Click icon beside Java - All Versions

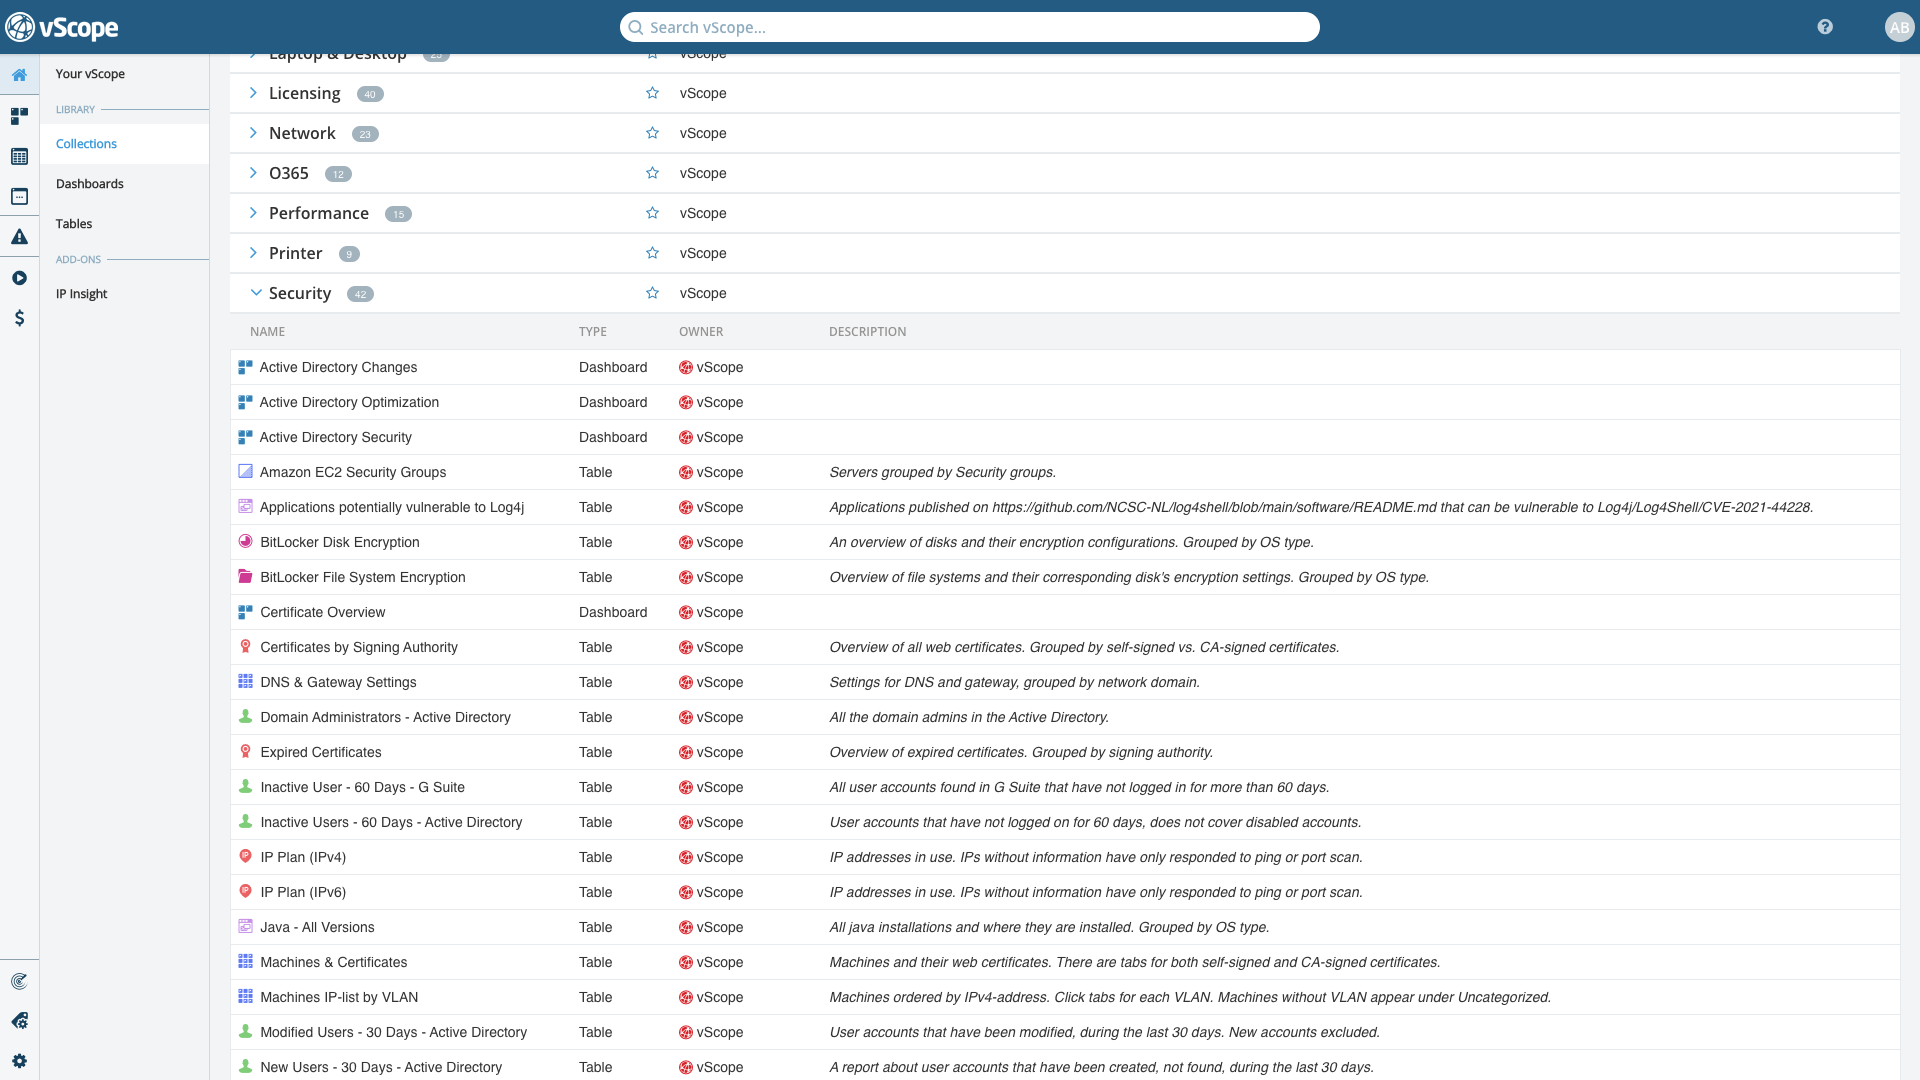pos(245,927)
